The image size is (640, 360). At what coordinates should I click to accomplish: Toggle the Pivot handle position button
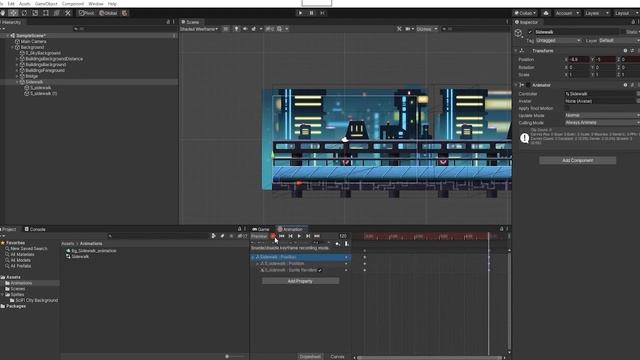click(86, 13)
